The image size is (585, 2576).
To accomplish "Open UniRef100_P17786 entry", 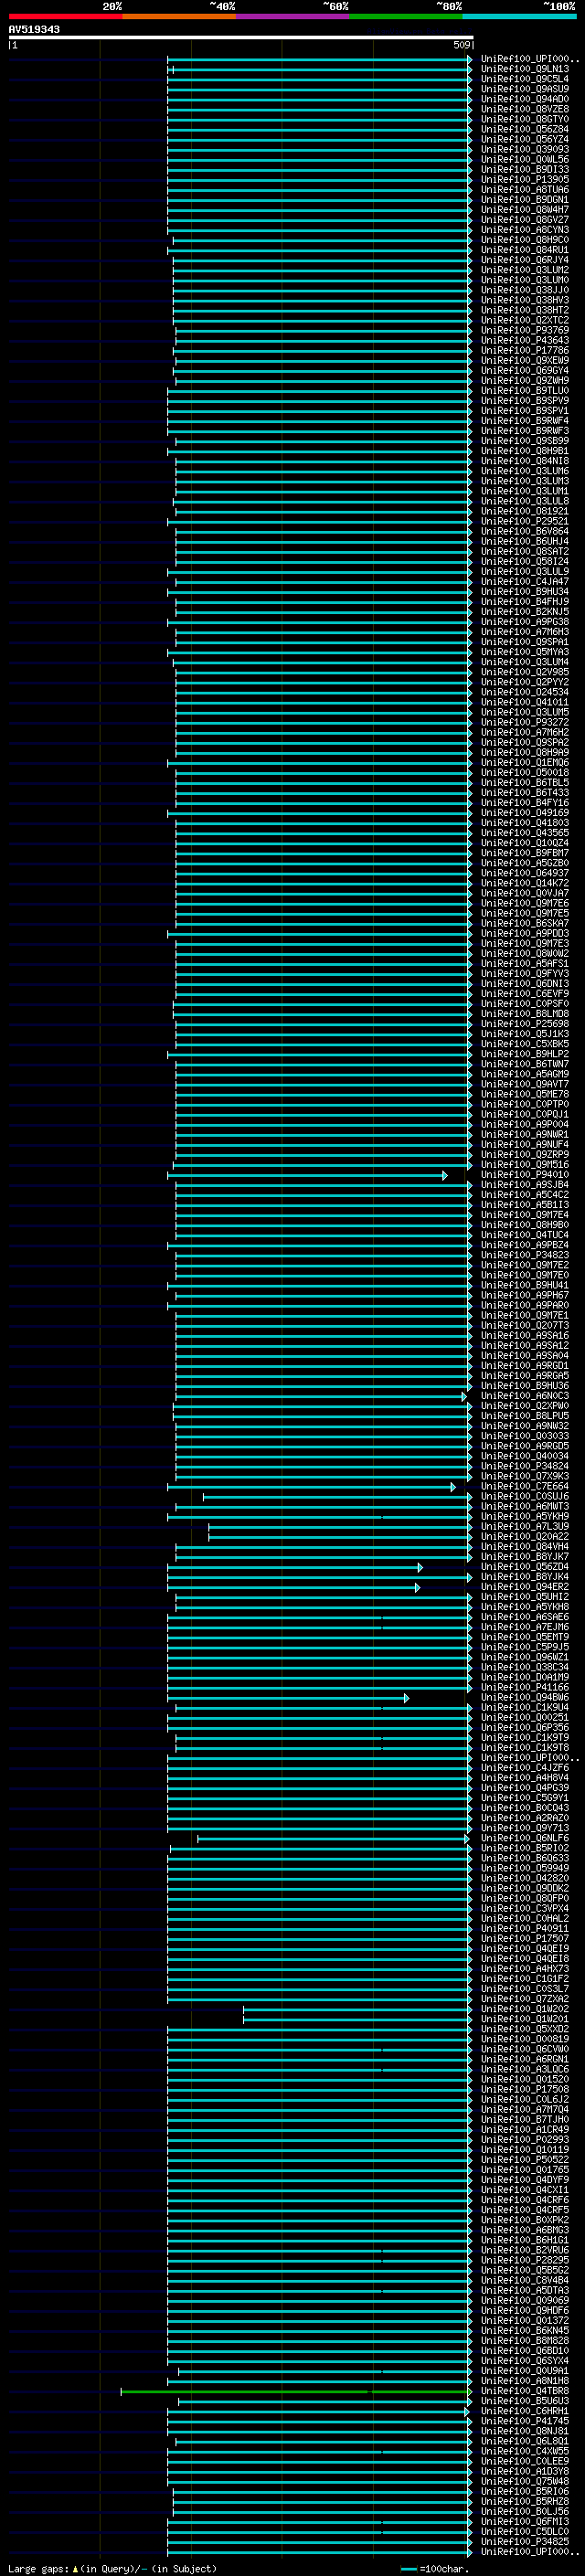I will pyautogui.click(x=524, y=350).
